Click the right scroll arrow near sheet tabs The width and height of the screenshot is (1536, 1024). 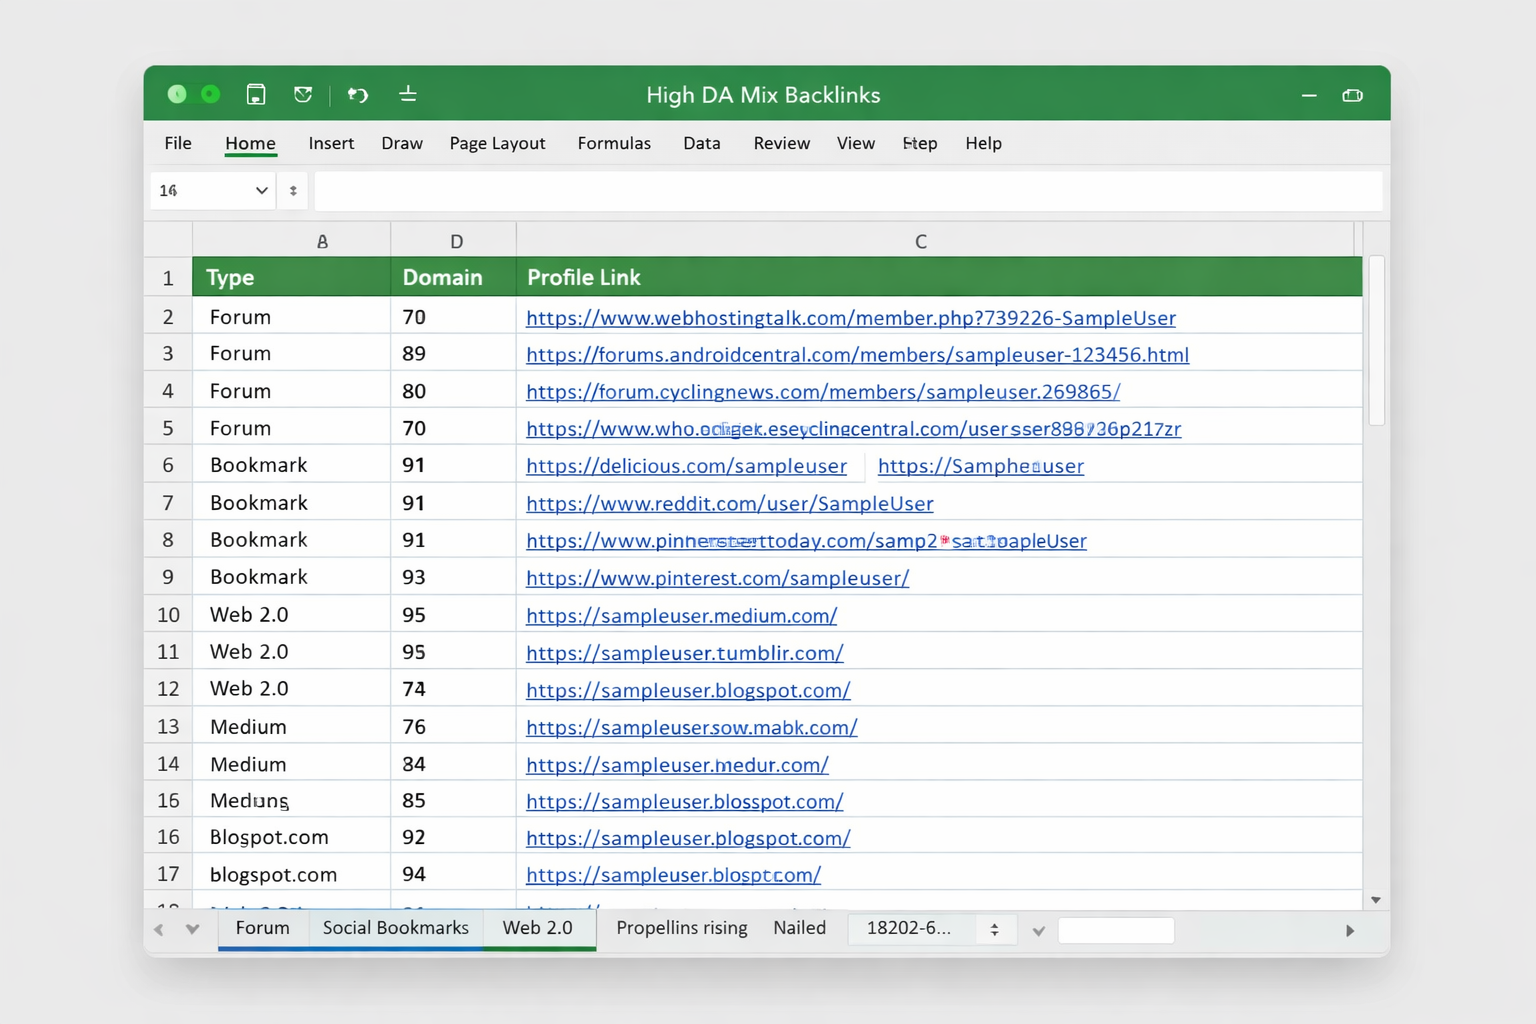coord(1350,929)
